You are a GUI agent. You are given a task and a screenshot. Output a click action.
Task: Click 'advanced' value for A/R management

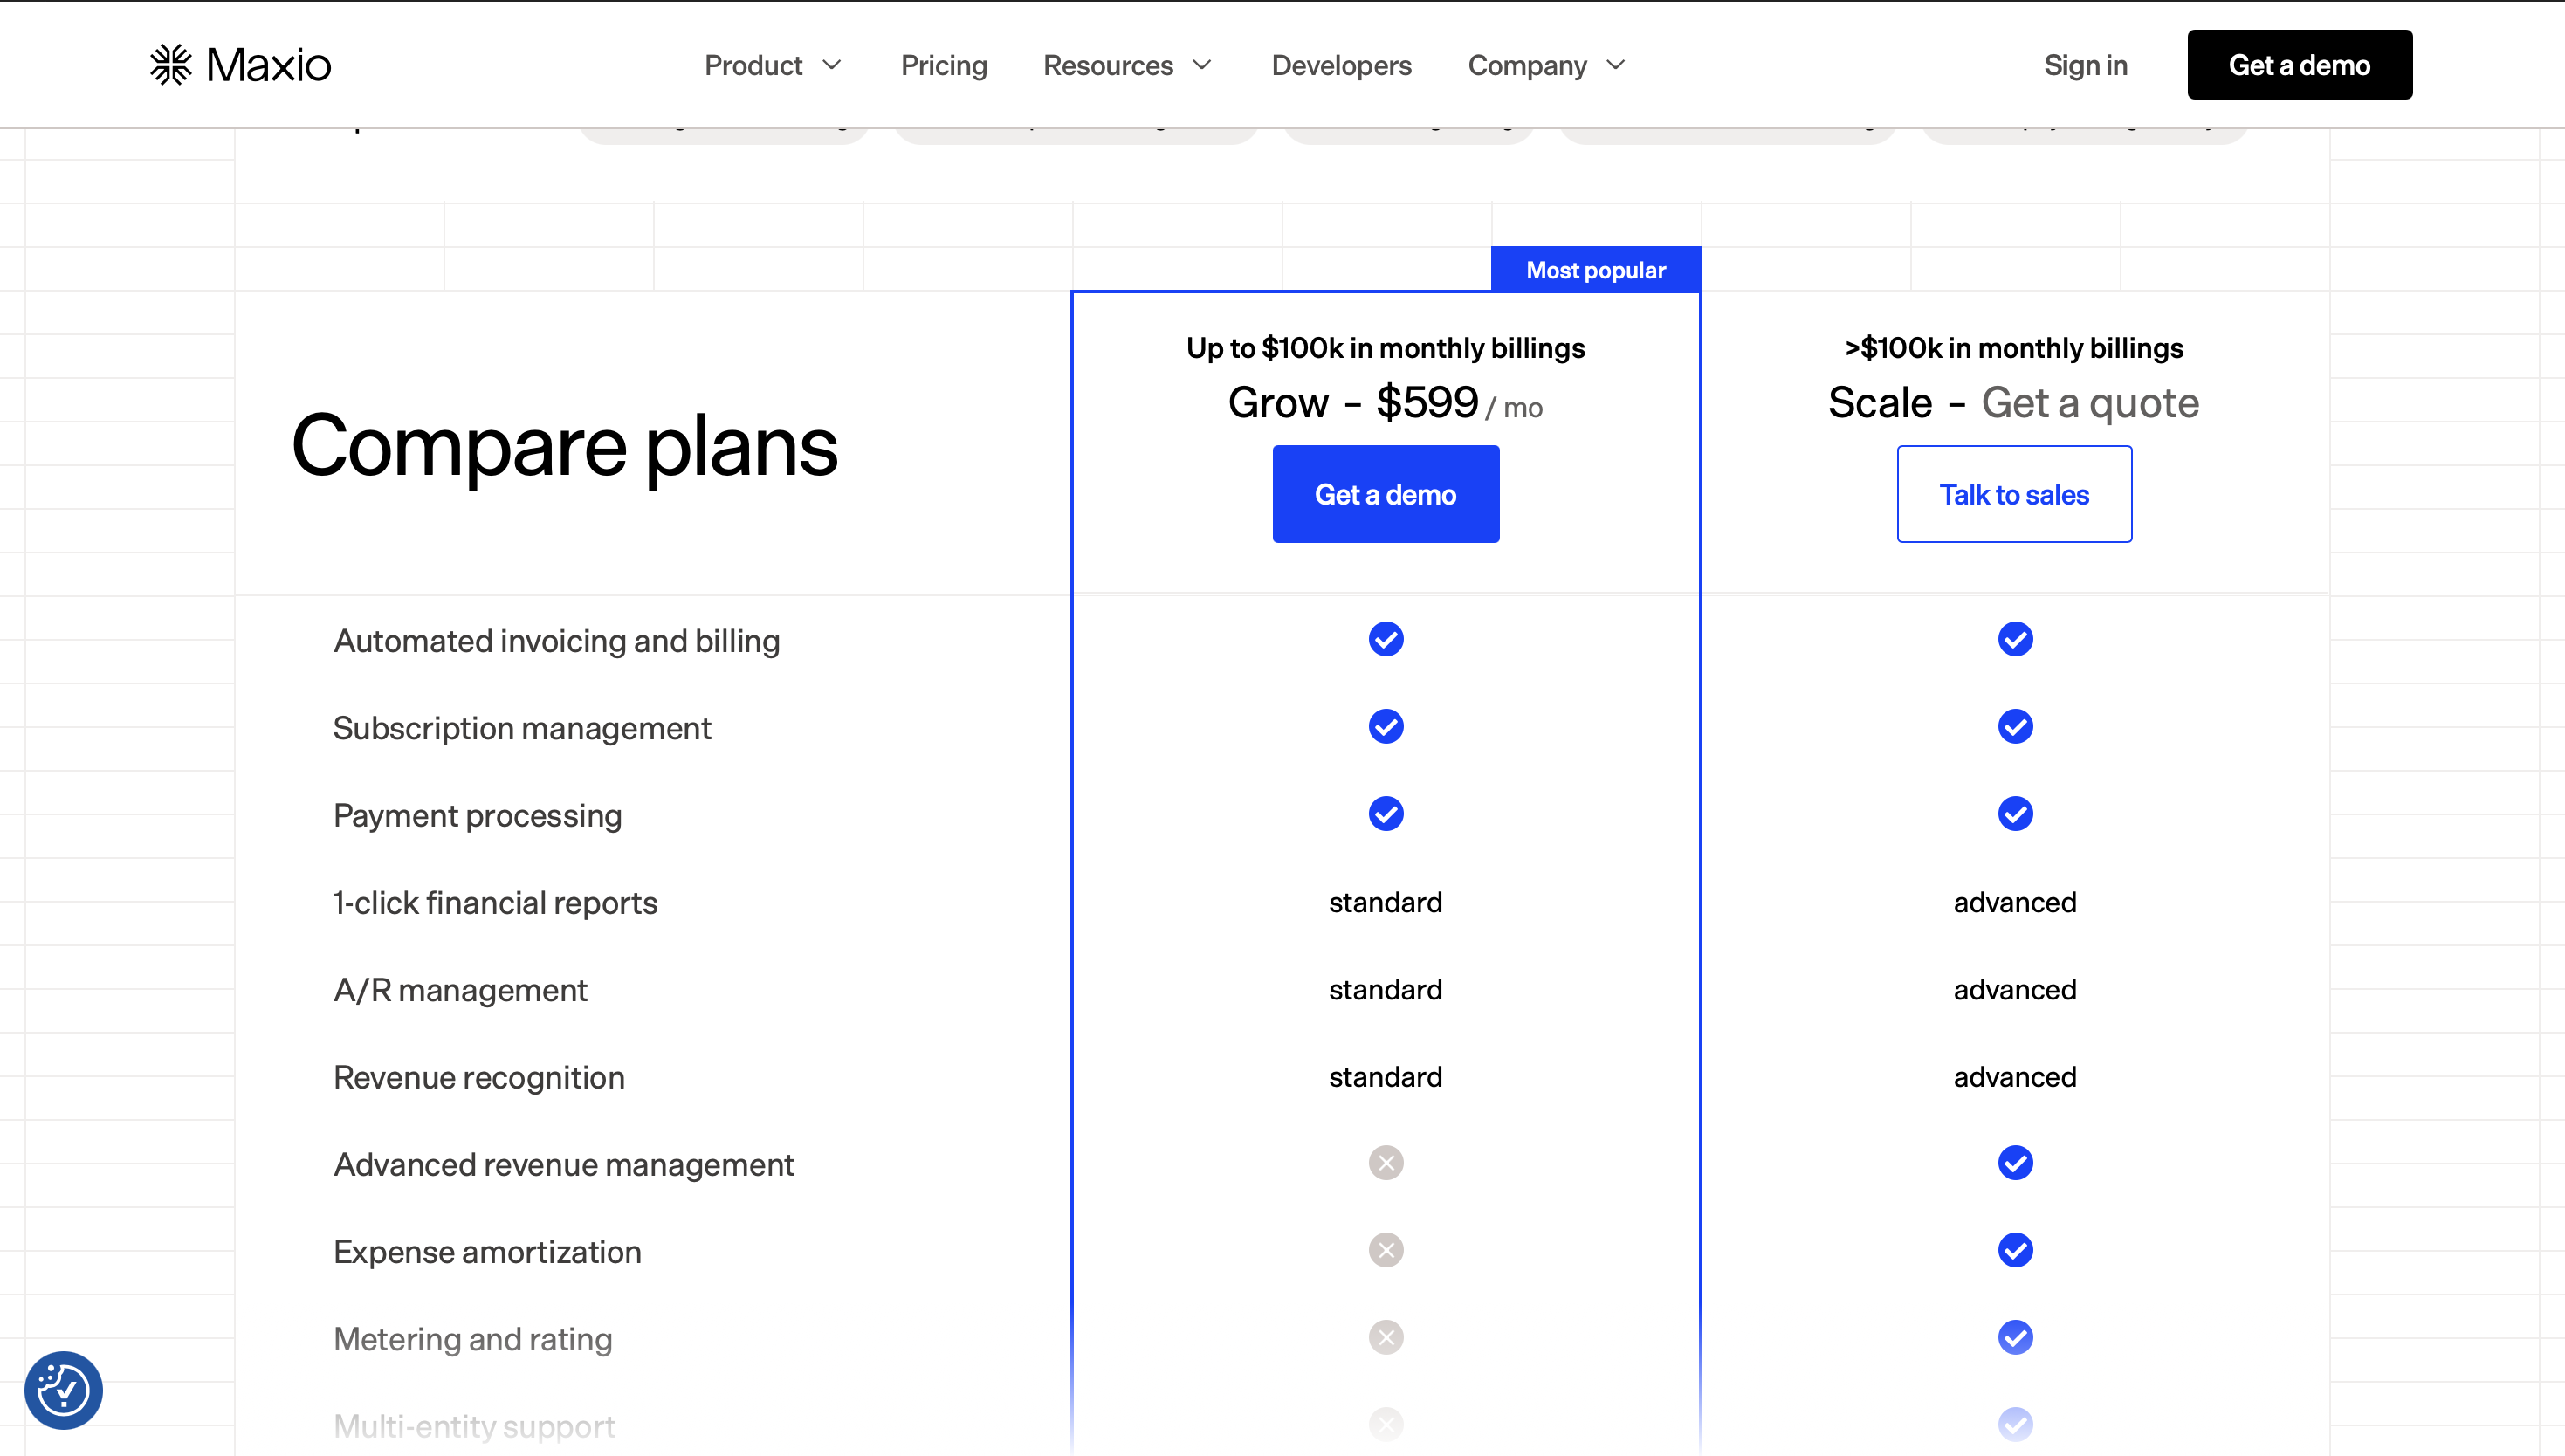[2015, 989]
